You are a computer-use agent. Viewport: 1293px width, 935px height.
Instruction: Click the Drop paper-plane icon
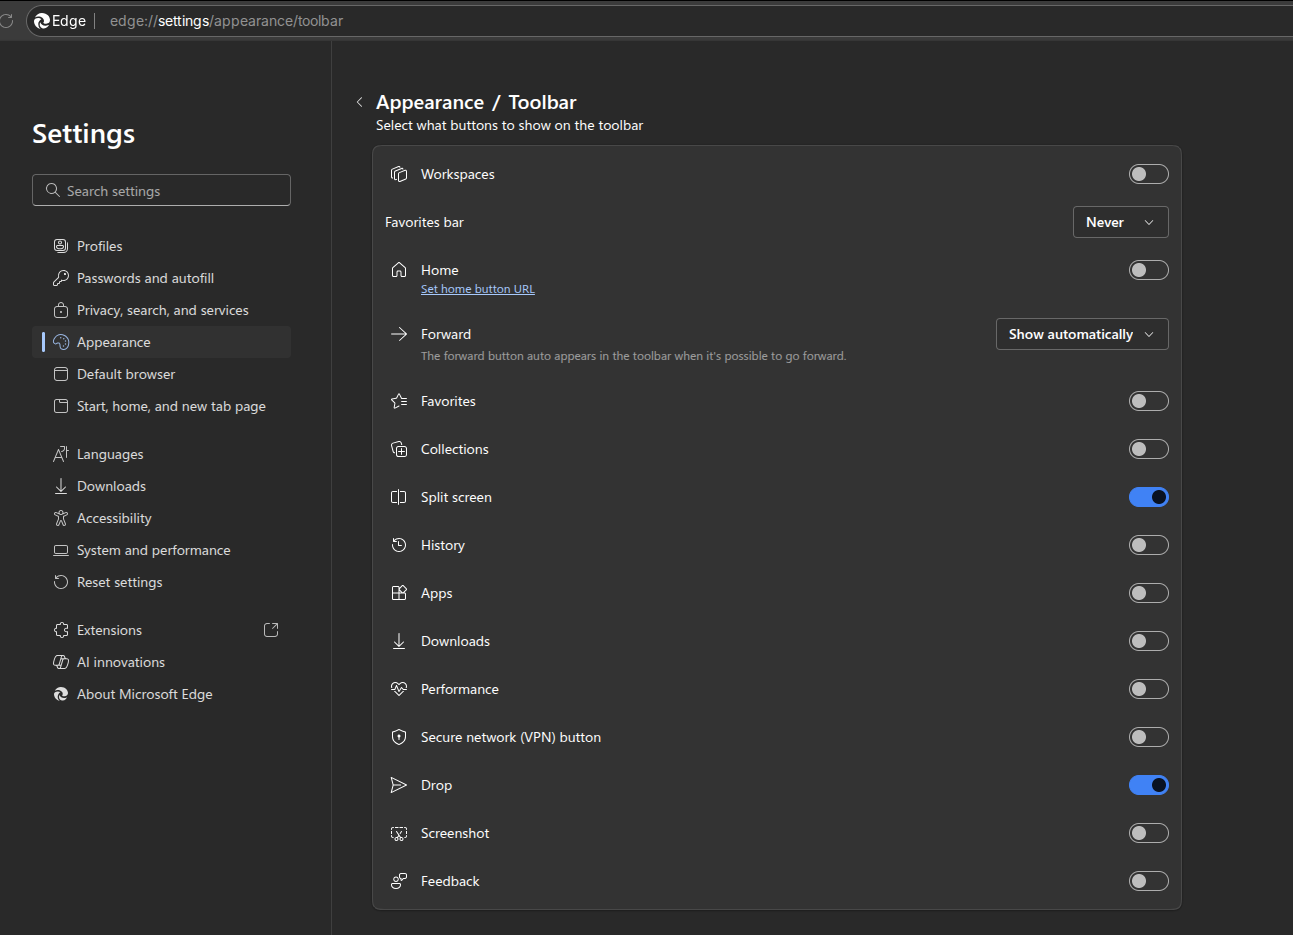pos(399,785)
